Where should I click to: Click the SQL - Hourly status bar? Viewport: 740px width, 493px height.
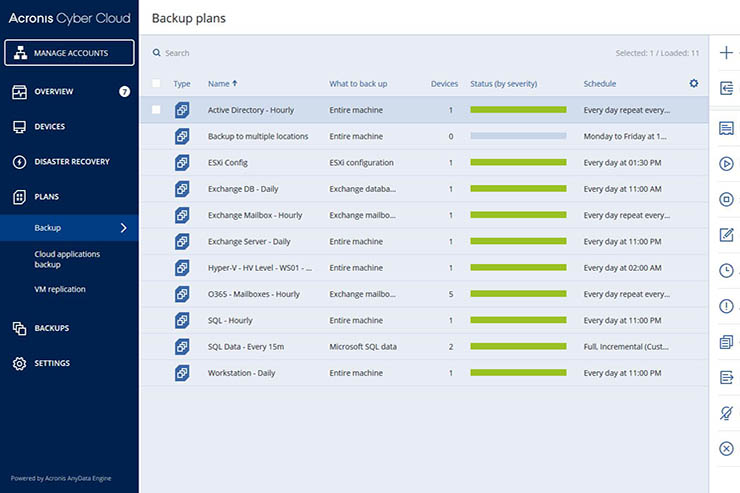(x=518, y=320)
